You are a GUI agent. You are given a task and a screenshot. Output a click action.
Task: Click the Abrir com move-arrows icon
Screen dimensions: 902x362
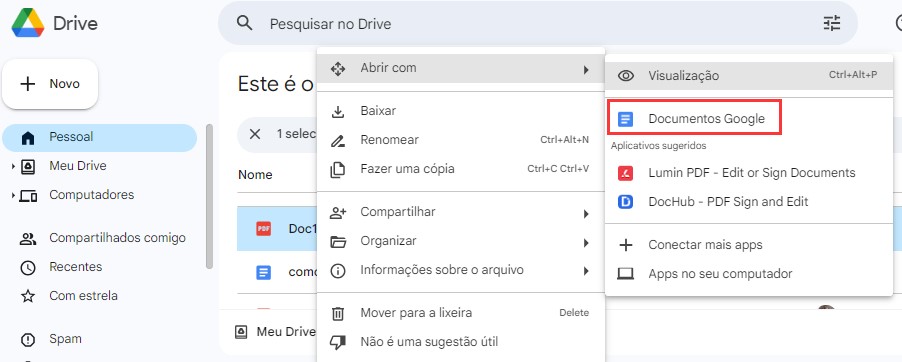click(x=338, y=69)
